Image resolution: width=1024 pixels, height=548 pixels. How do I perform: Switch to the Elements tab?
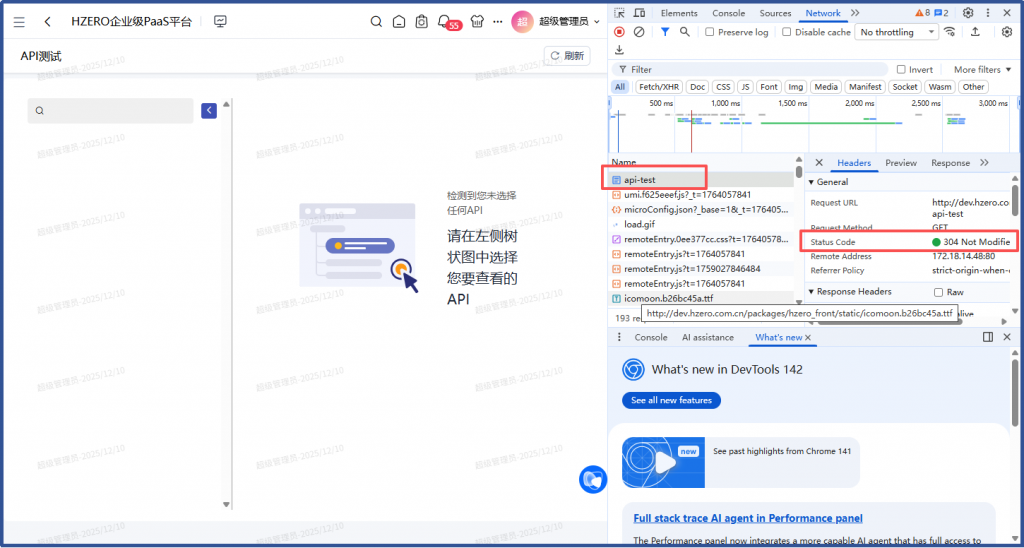point(679,13)
